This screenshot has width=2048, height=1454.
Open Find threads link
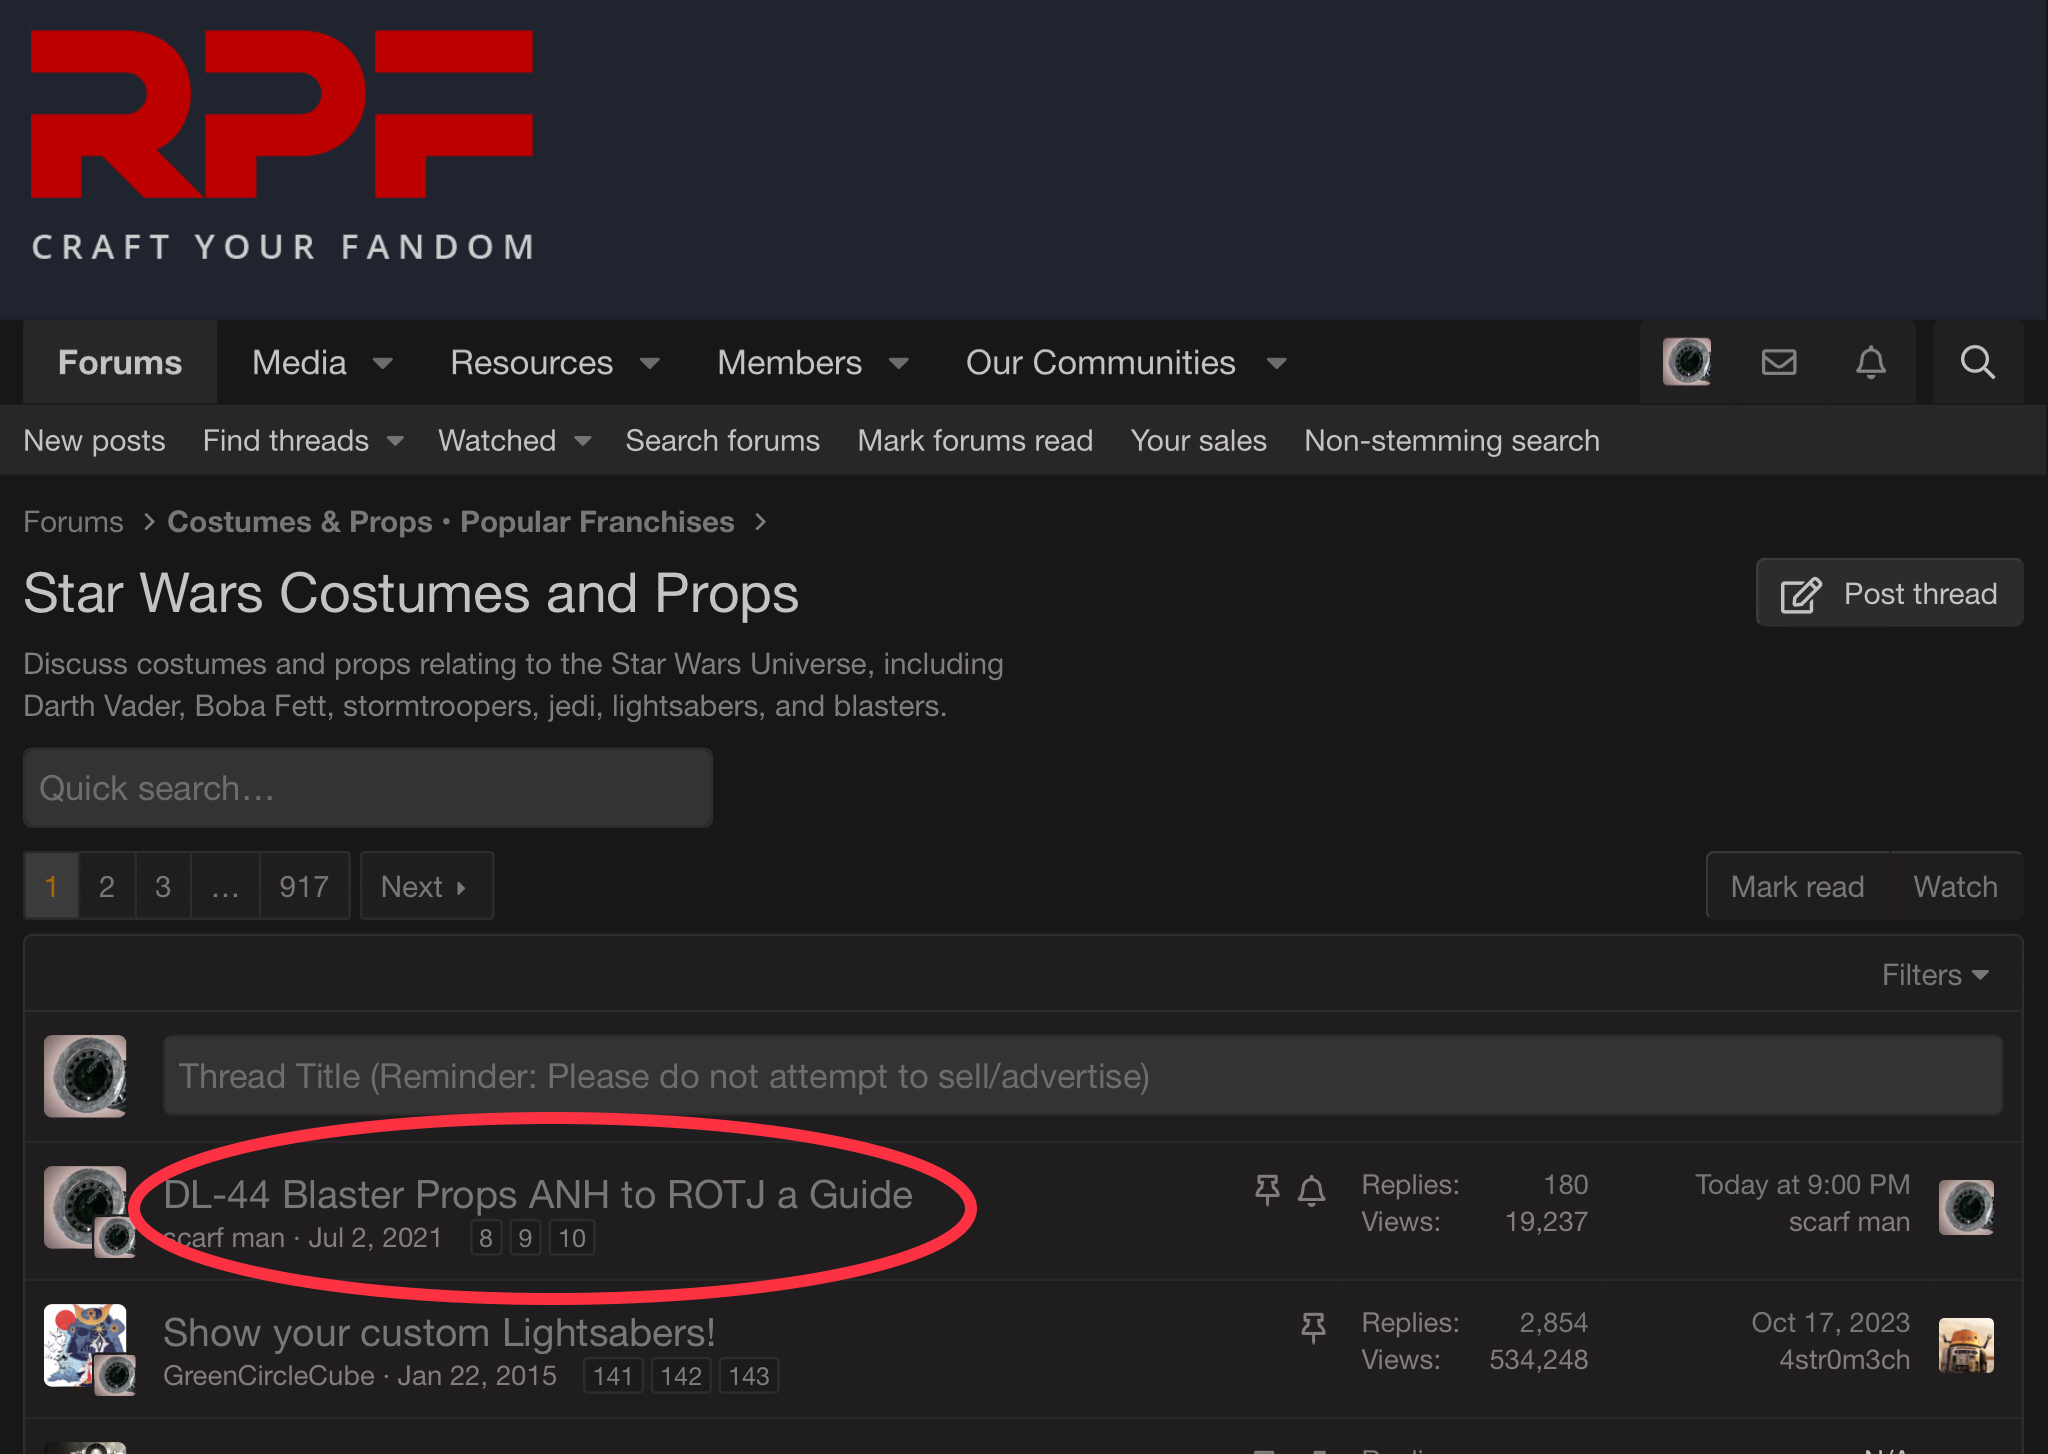point(286,441)
